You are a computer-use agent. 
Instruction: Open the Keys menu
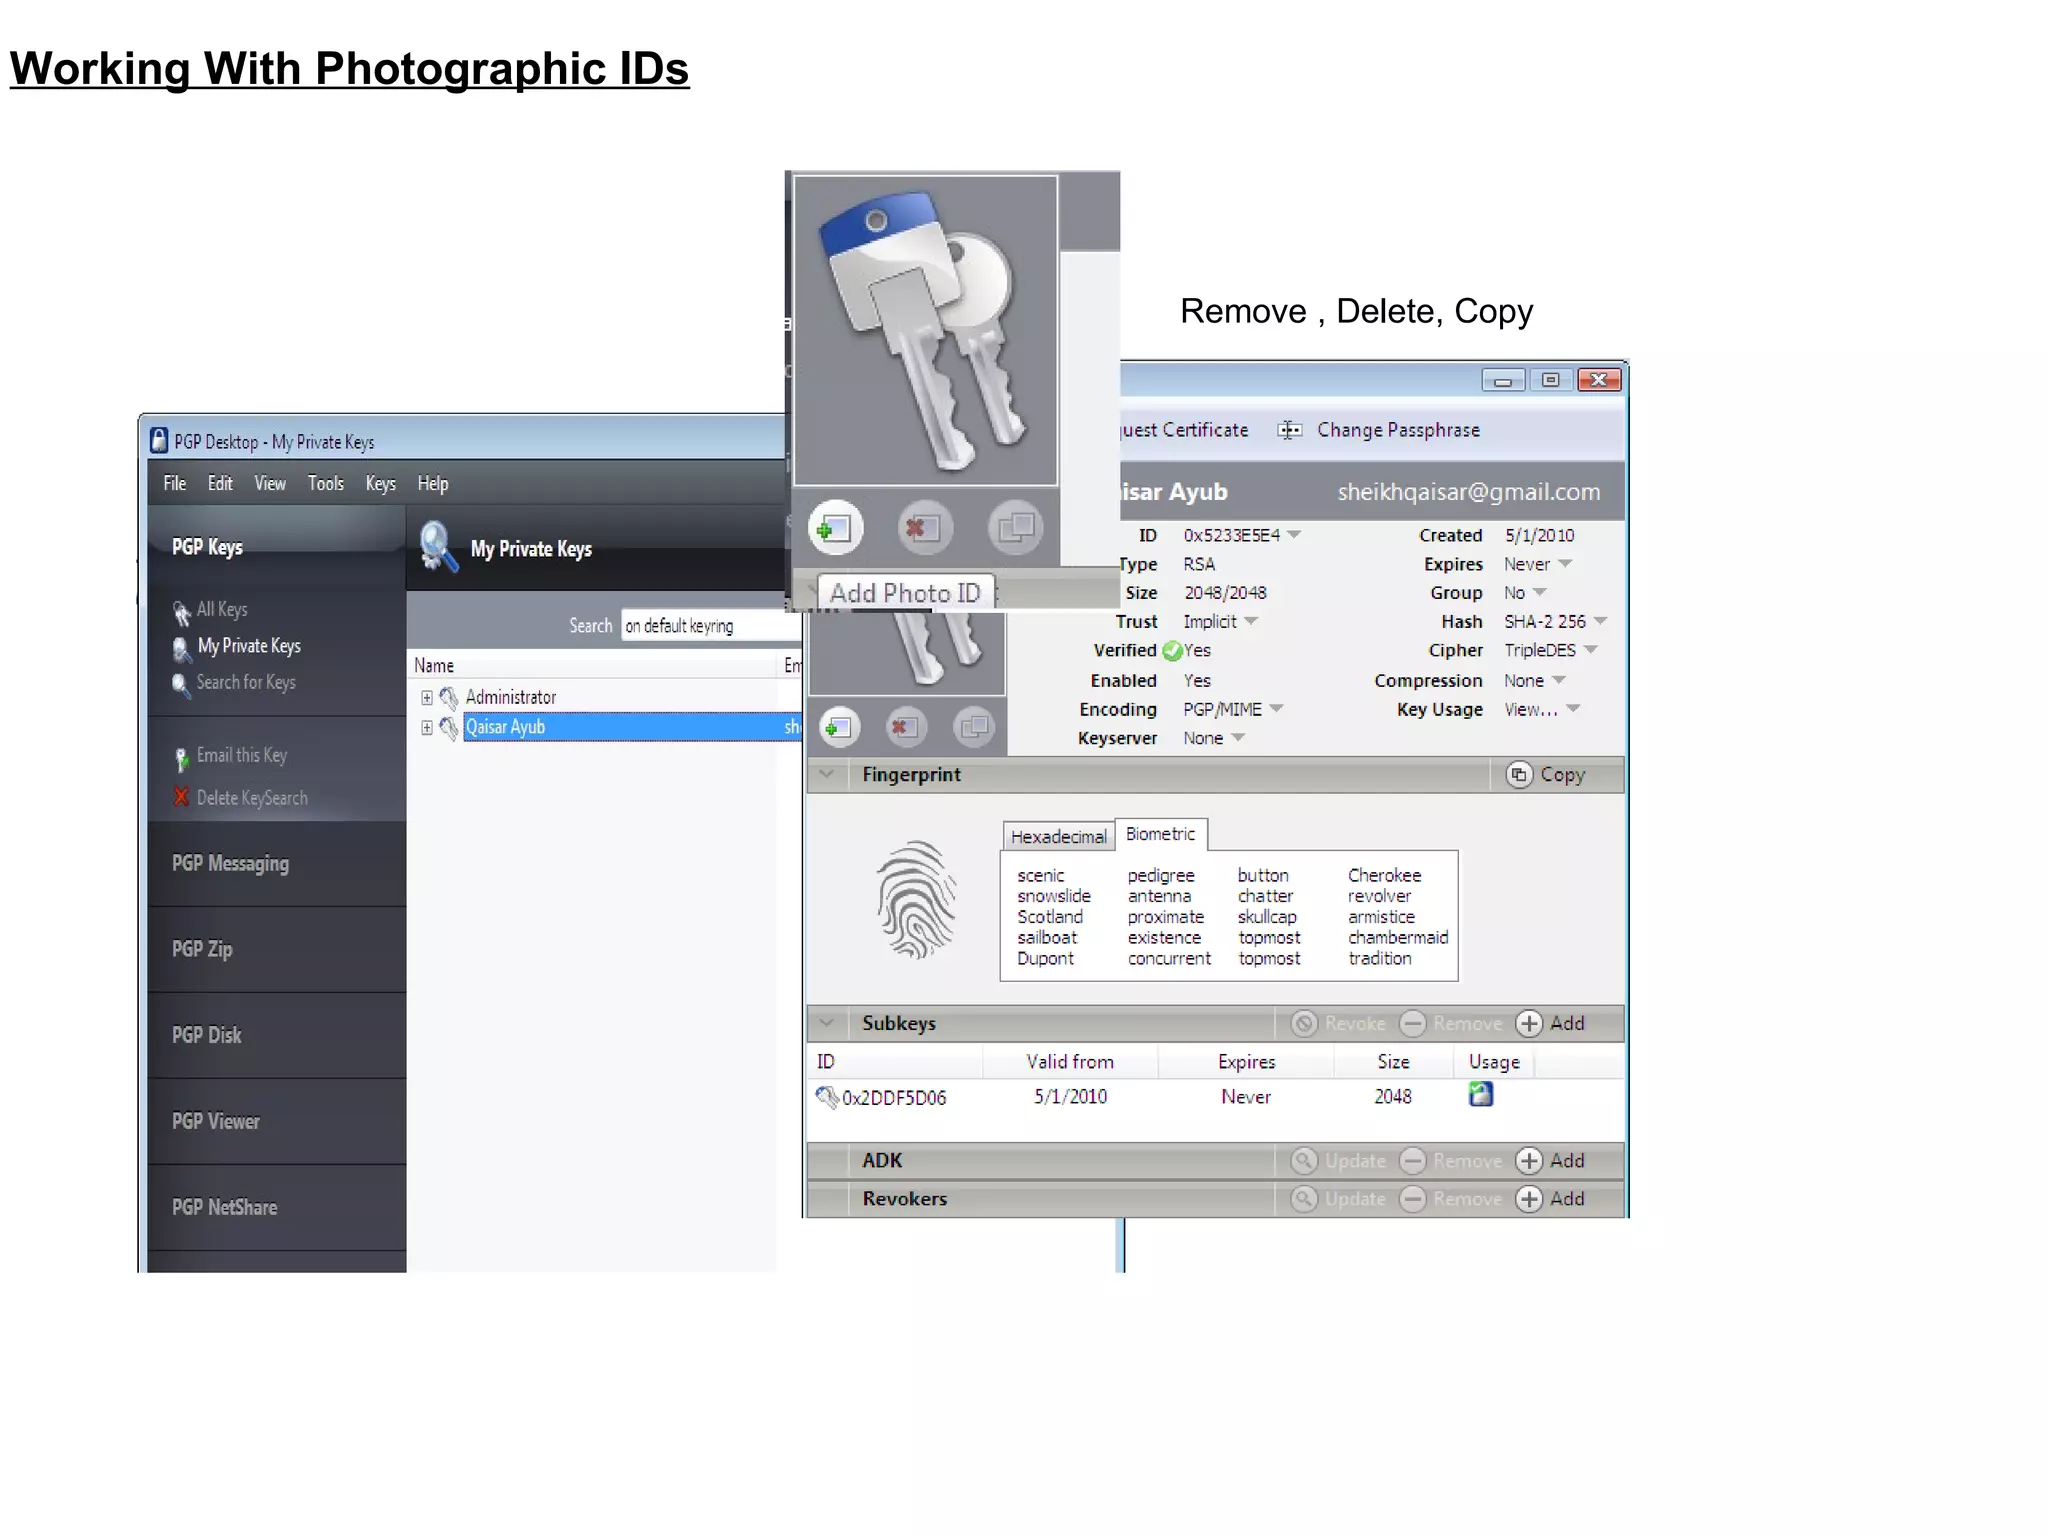pyautogui.click(x=381, y=483)
